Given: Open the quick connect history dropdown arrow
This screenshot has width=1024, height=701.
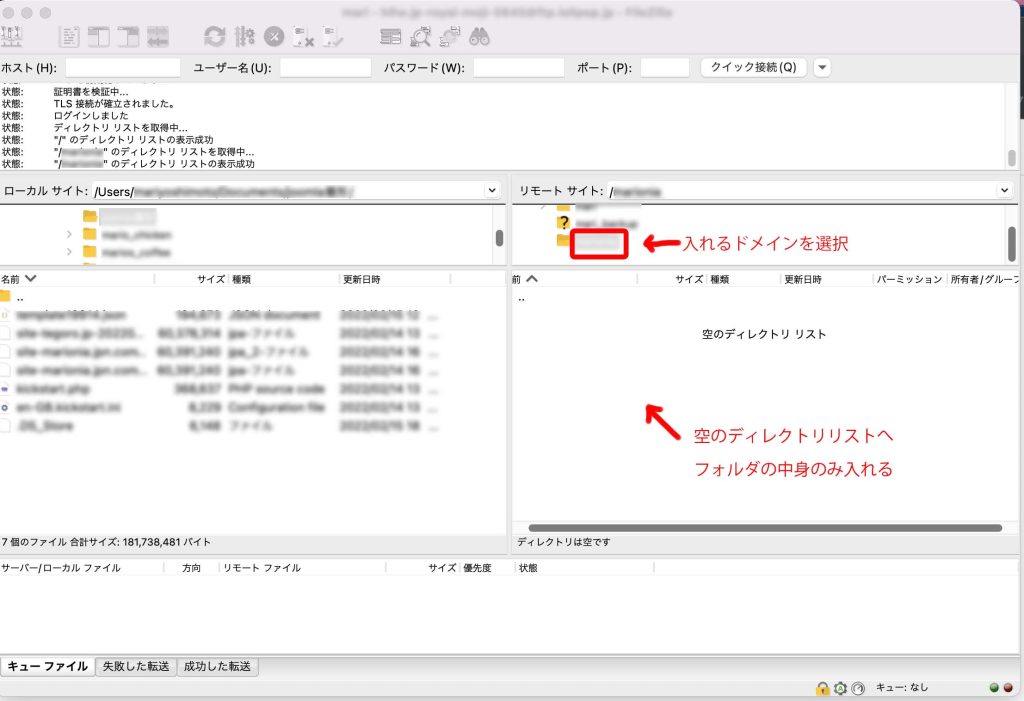Looking at the screenshot, I should (822, 68).
